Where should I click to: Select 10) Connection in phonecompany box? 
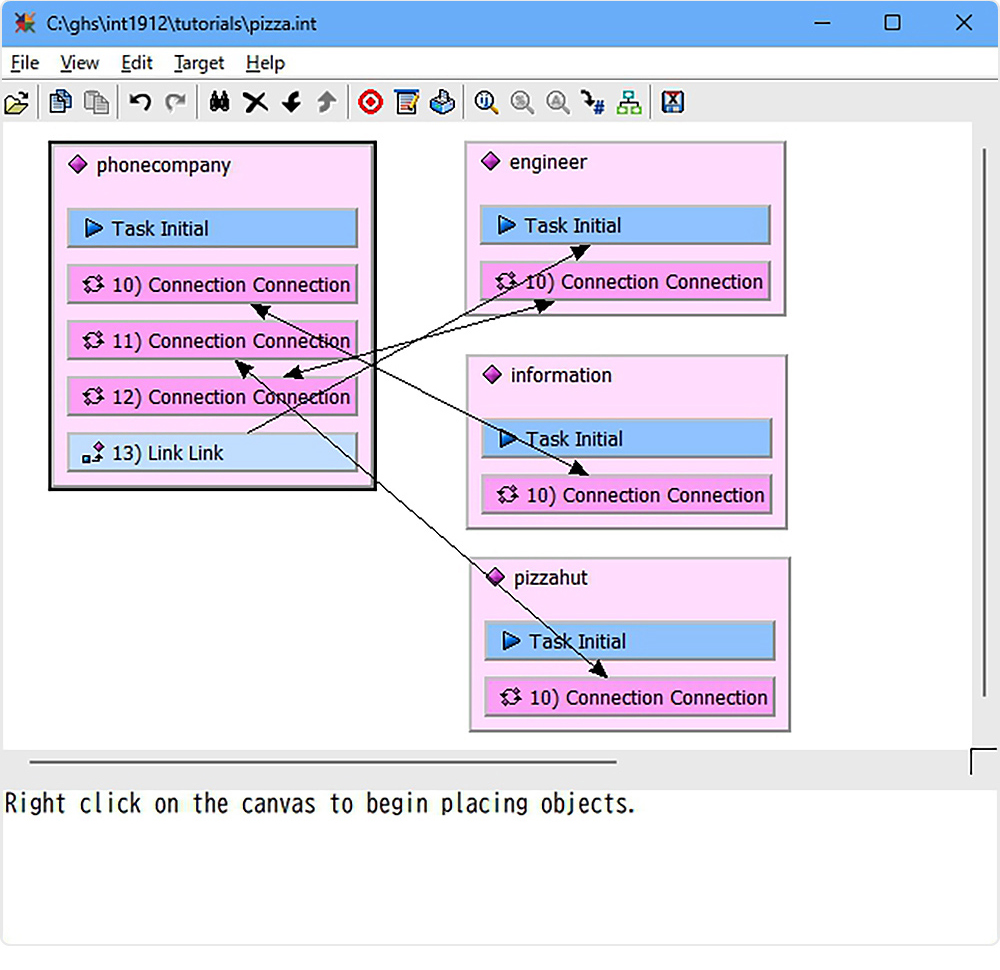(x=212, y=284)
